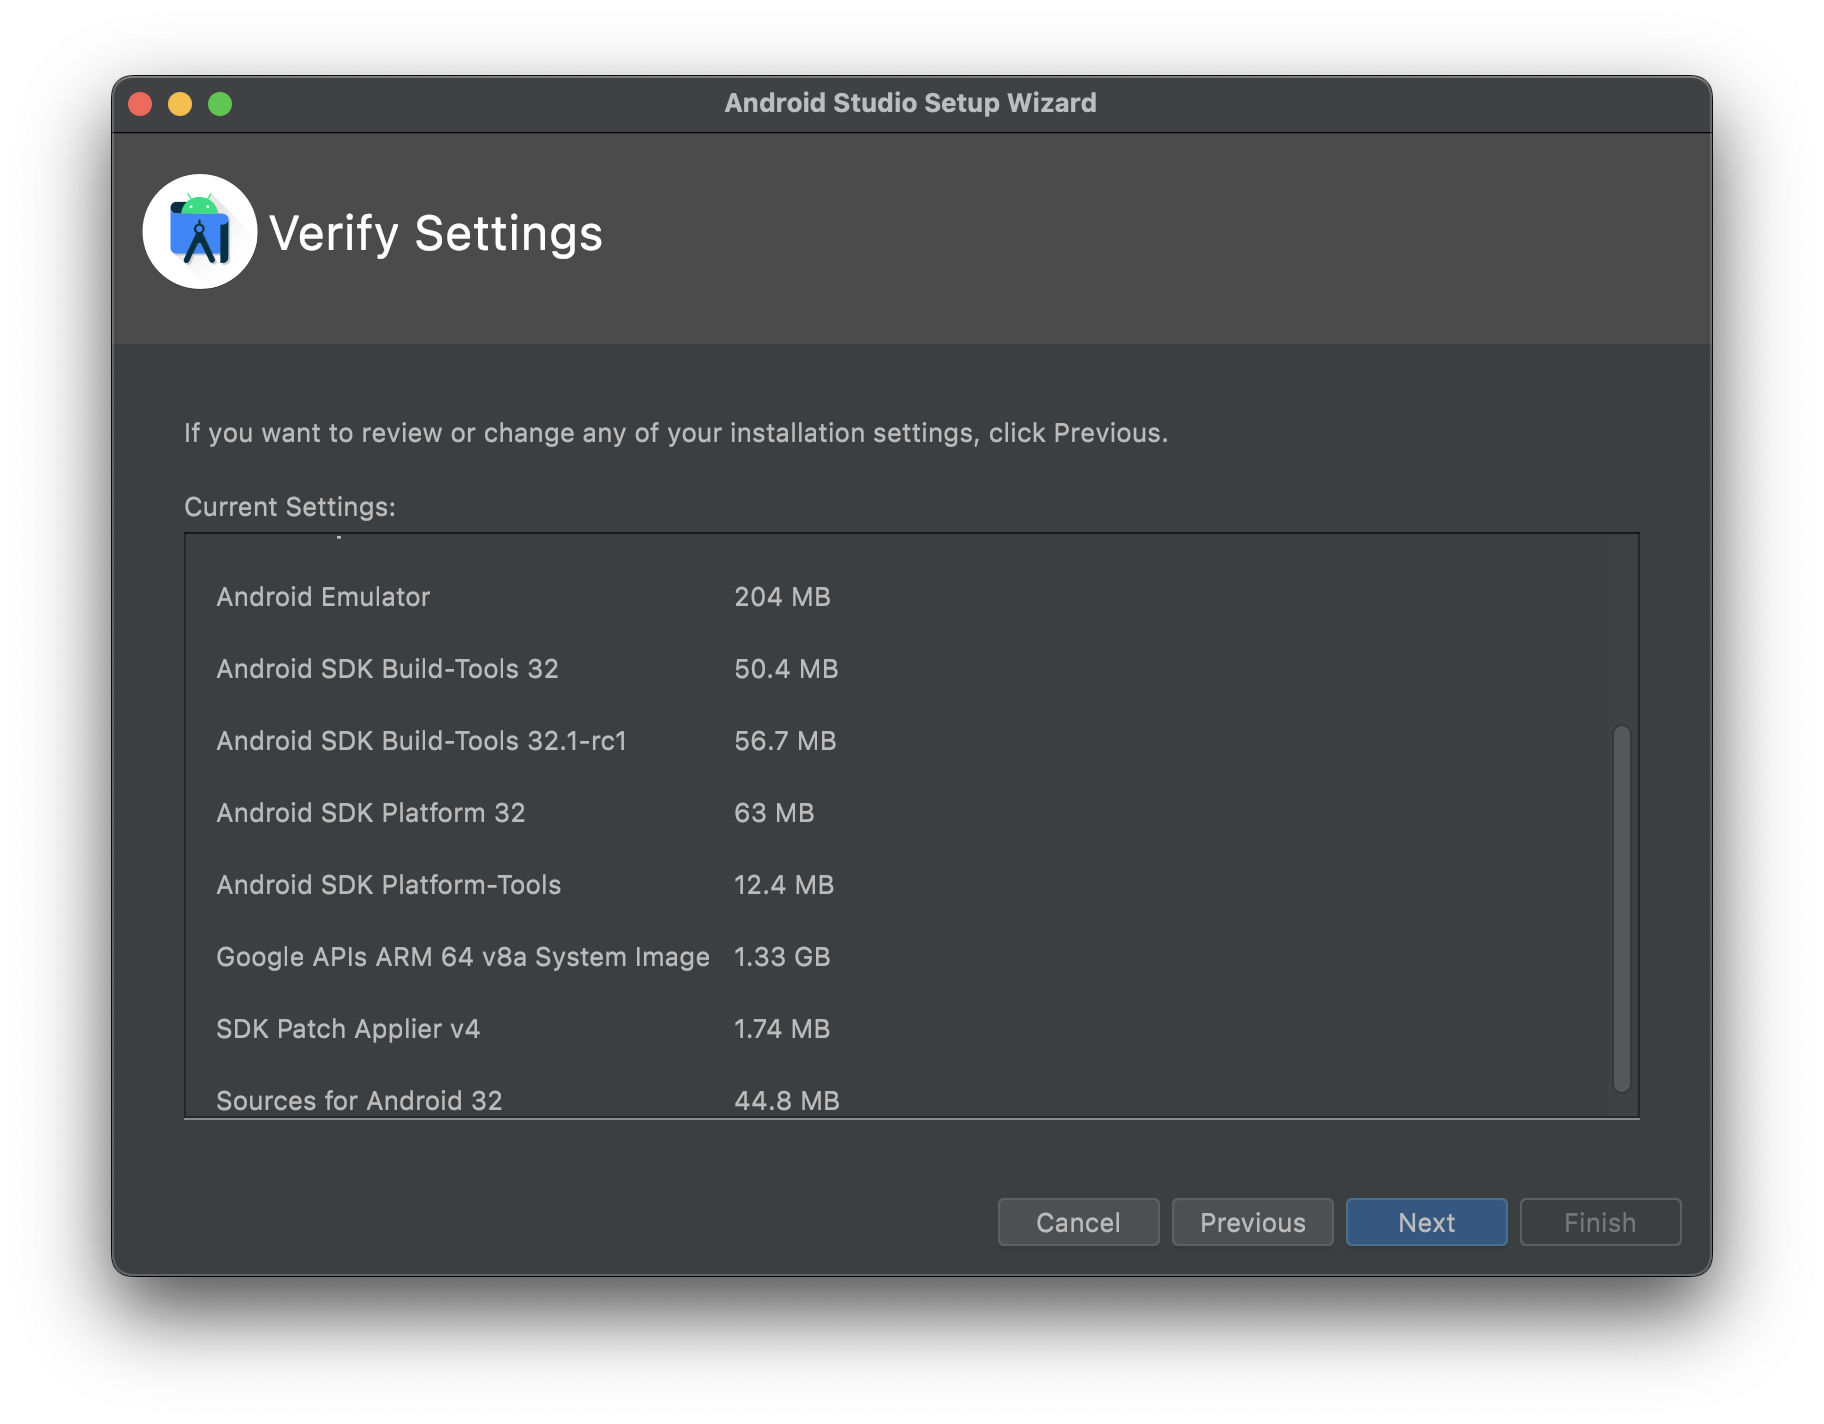Image resolution: width=1824 pixels, height=1424 pixels.
Task: Click the 63 MB size value
Action: click(774, 813)
